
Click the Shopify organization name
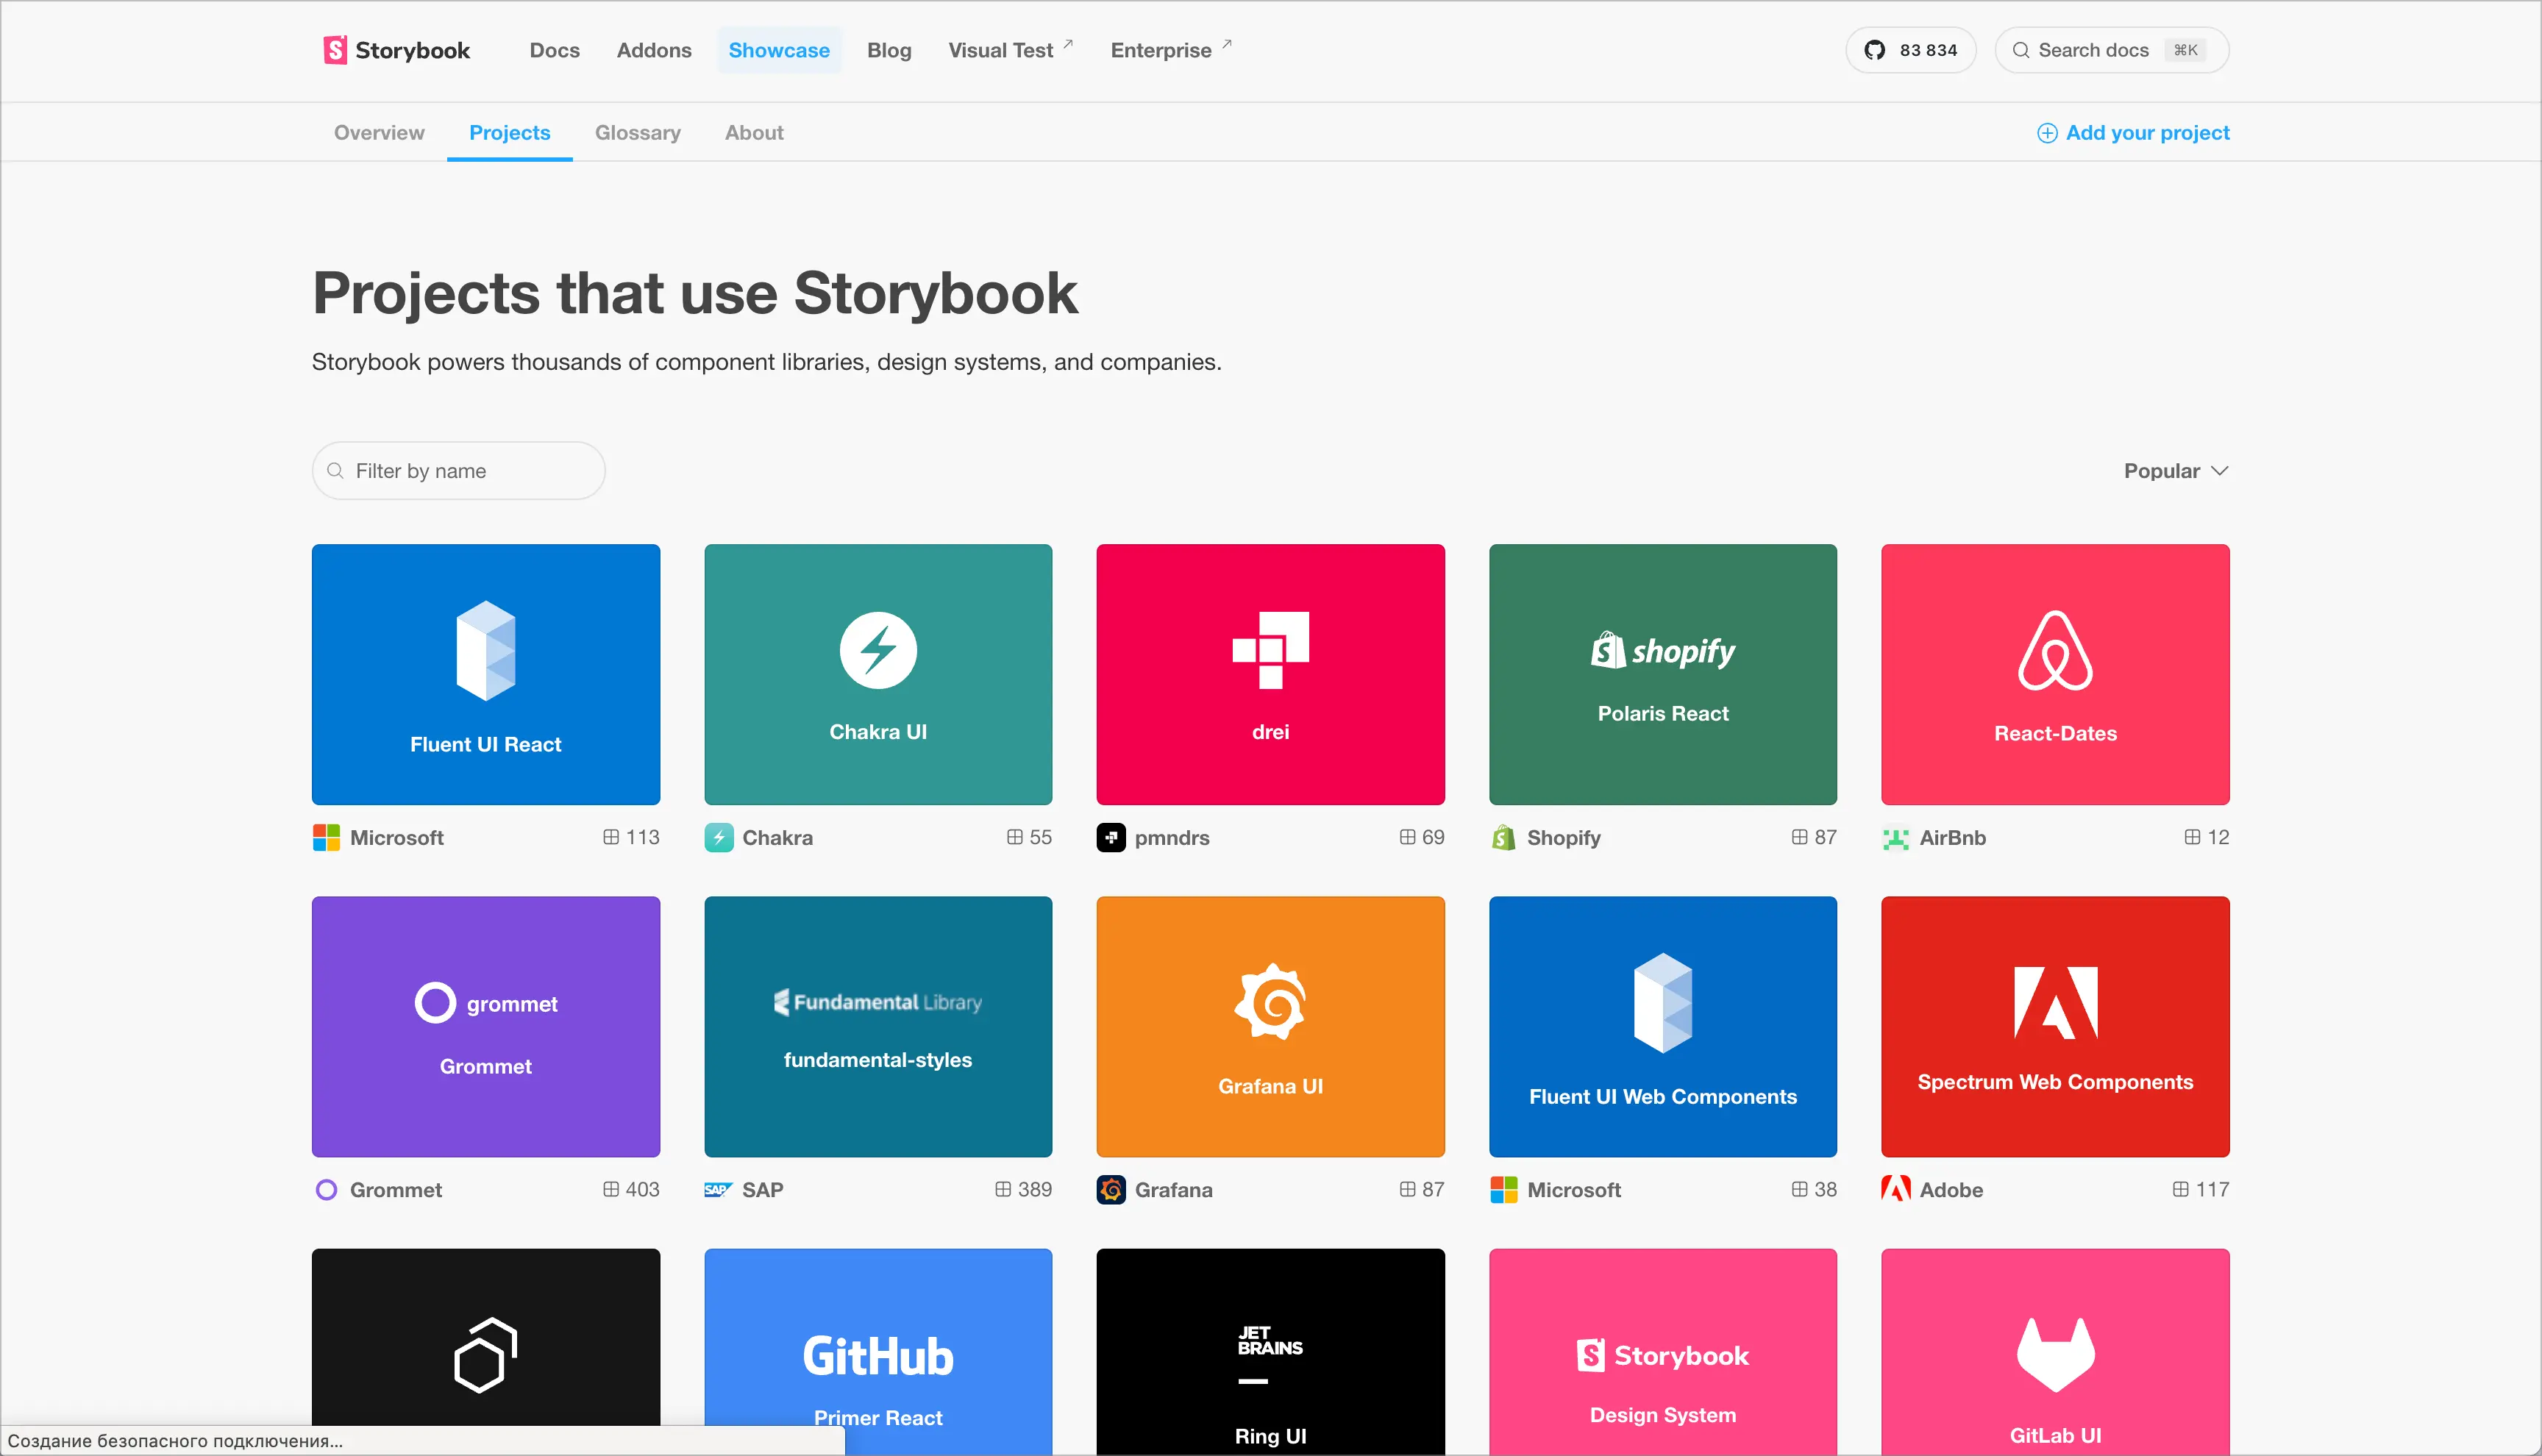tap(1564, 838)
